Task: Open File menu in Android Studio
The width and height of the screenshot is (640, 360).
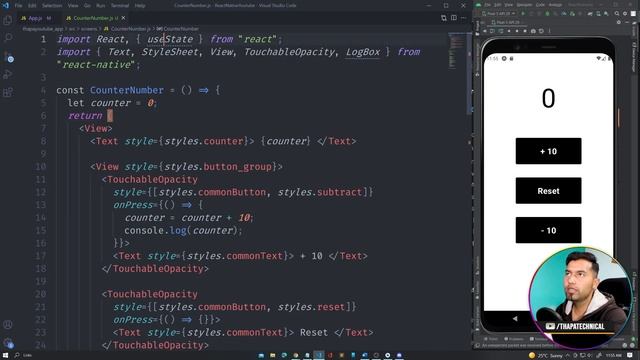Action: click(487, 5)
